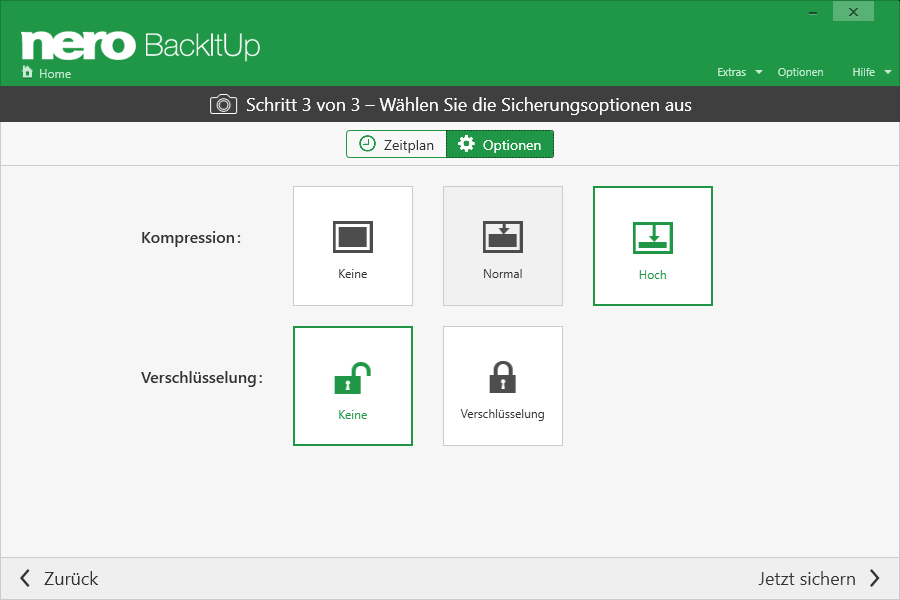Click the Nero BackItUp logo
The height and width of the screenshot is (600, 900).
tap(140, 45)
